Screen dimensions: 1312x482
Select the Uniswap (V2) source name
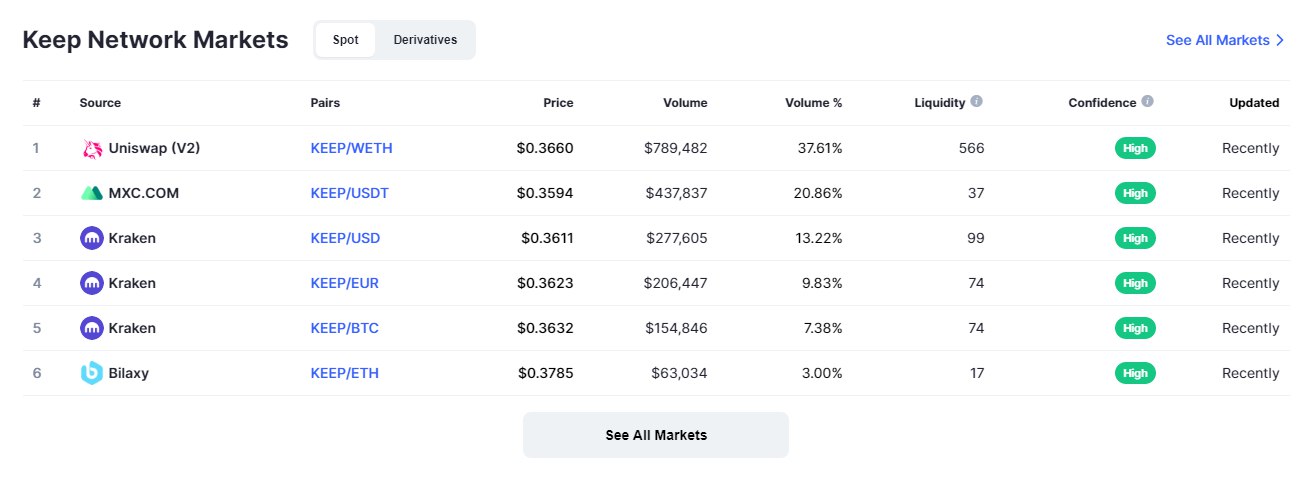click(154, 148)
